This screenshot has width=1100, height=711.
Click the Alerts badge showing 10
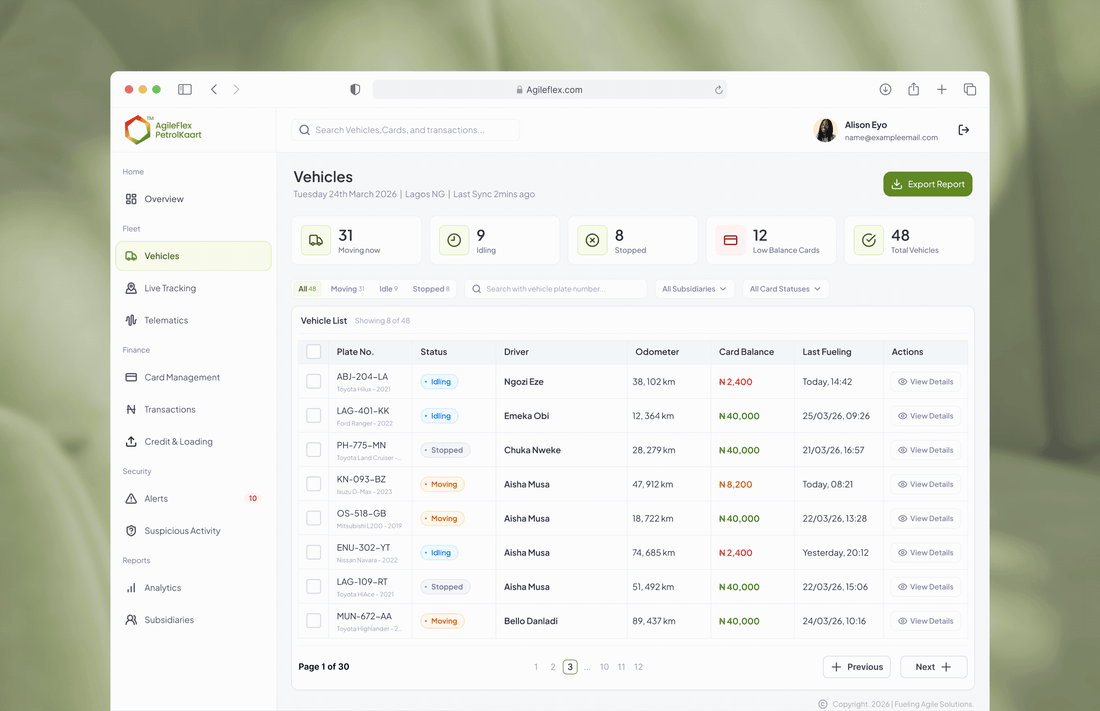click(253, 498)
